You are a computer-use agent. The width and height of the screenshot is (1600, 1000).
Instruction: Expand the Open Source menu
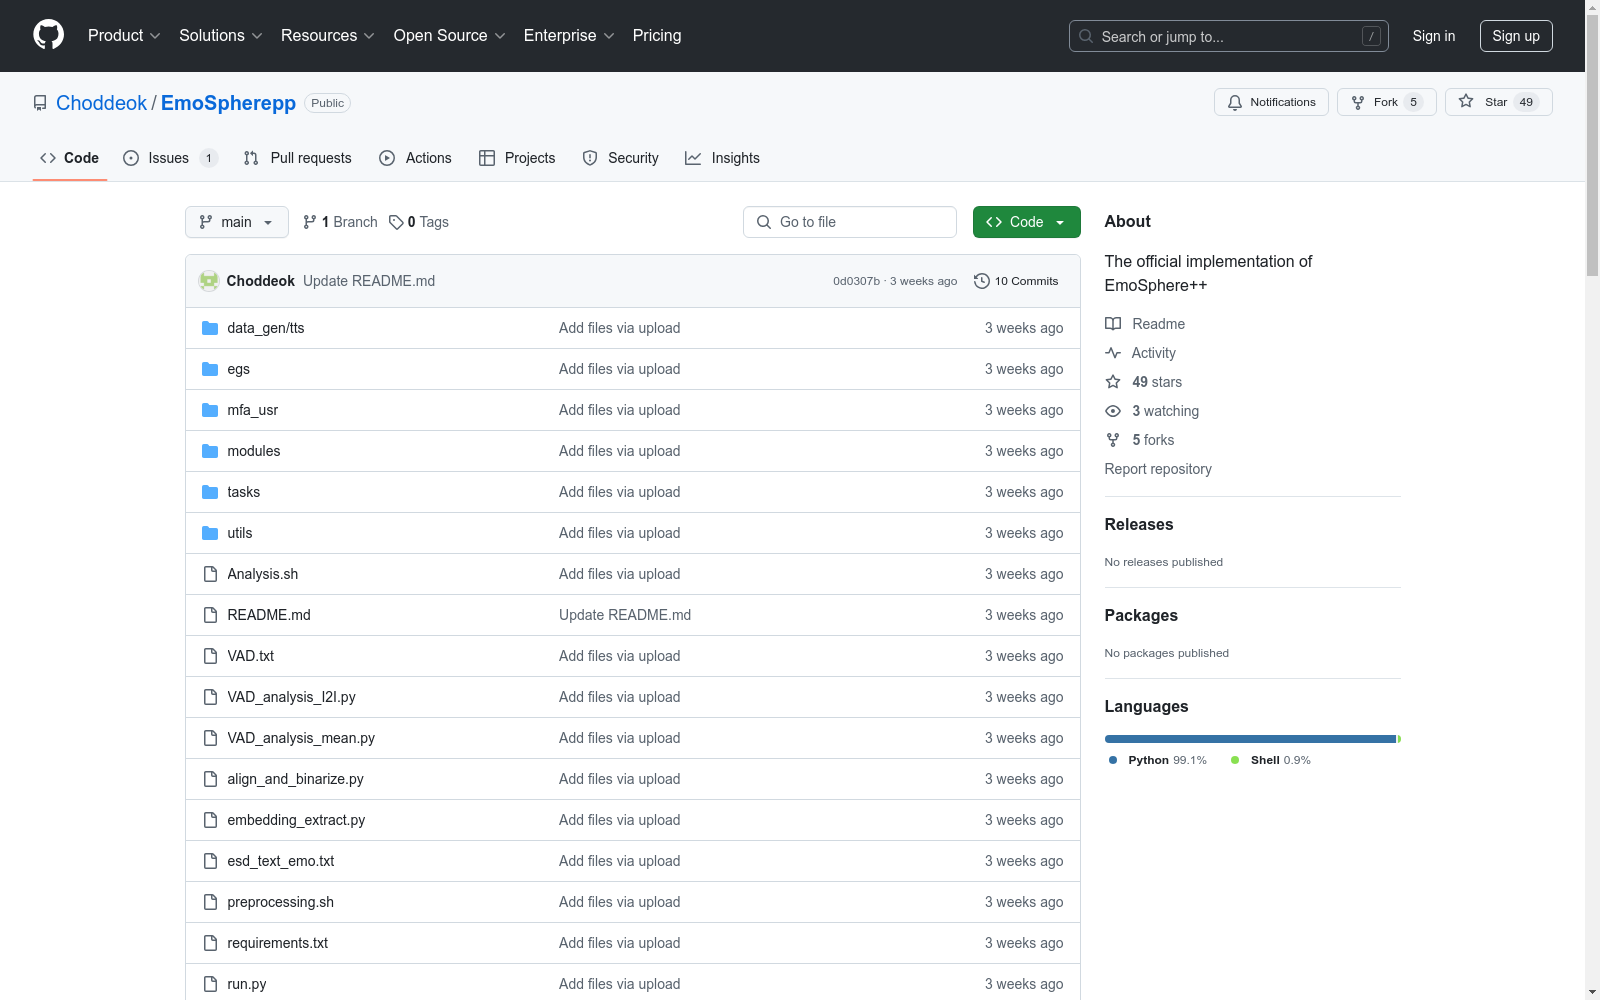pyautogui.click(x=450, y=35)
